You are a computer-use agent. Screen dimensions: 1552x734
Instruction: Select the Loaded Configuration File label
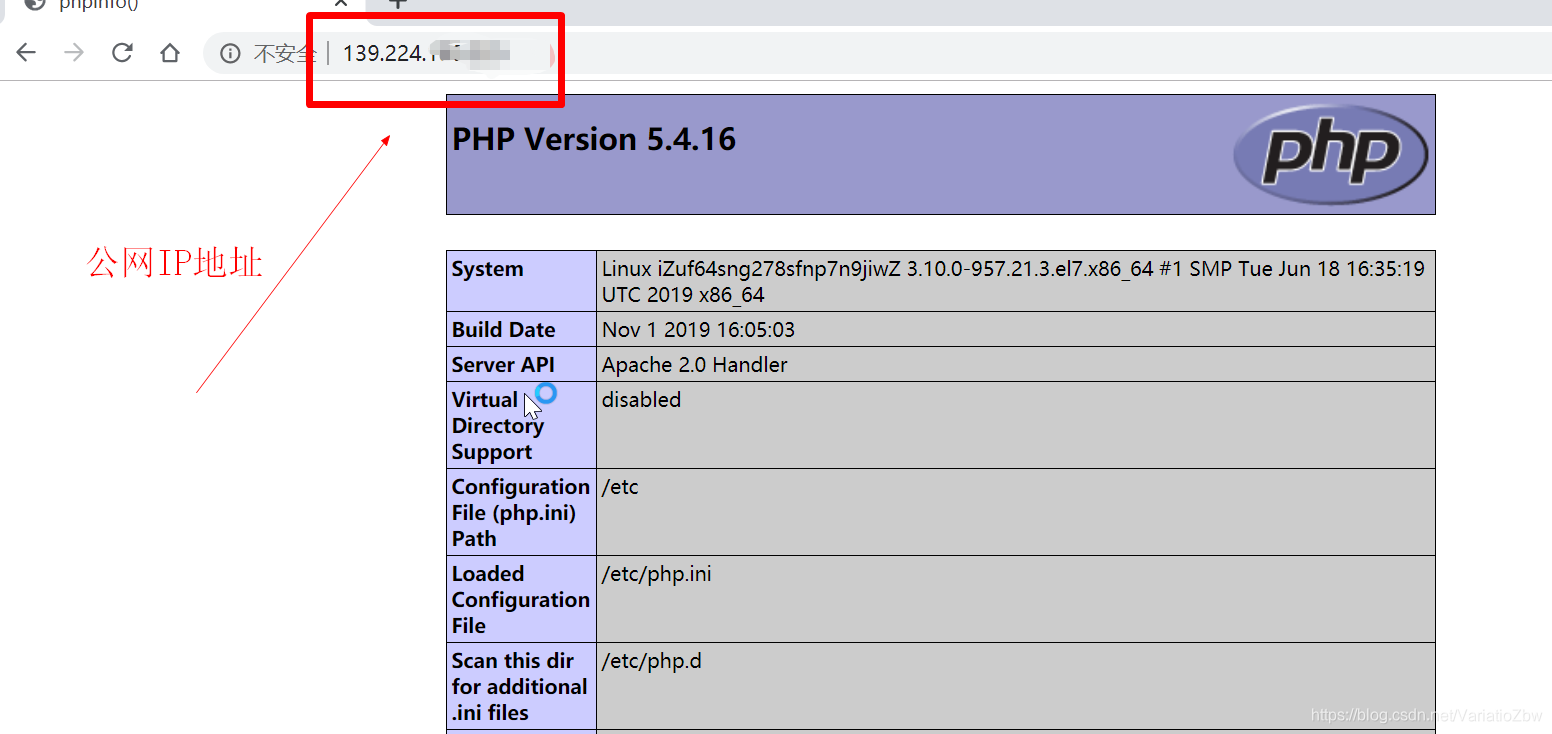(x=521, y=599)
